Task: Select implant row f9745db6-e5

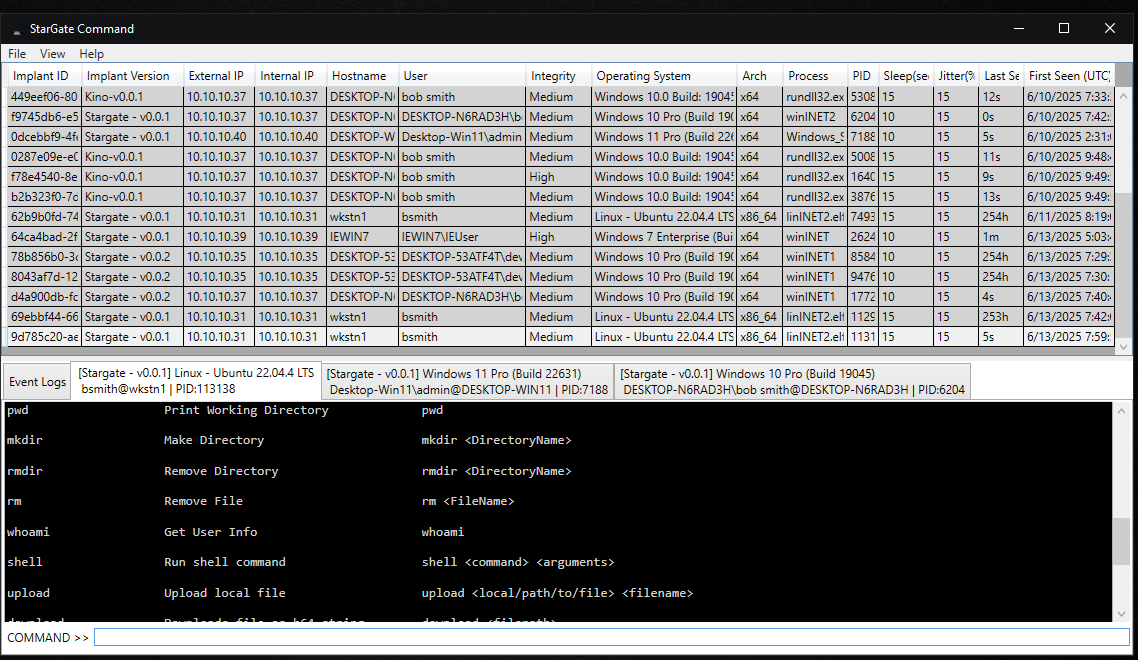Action: click(x=560, y=116)
